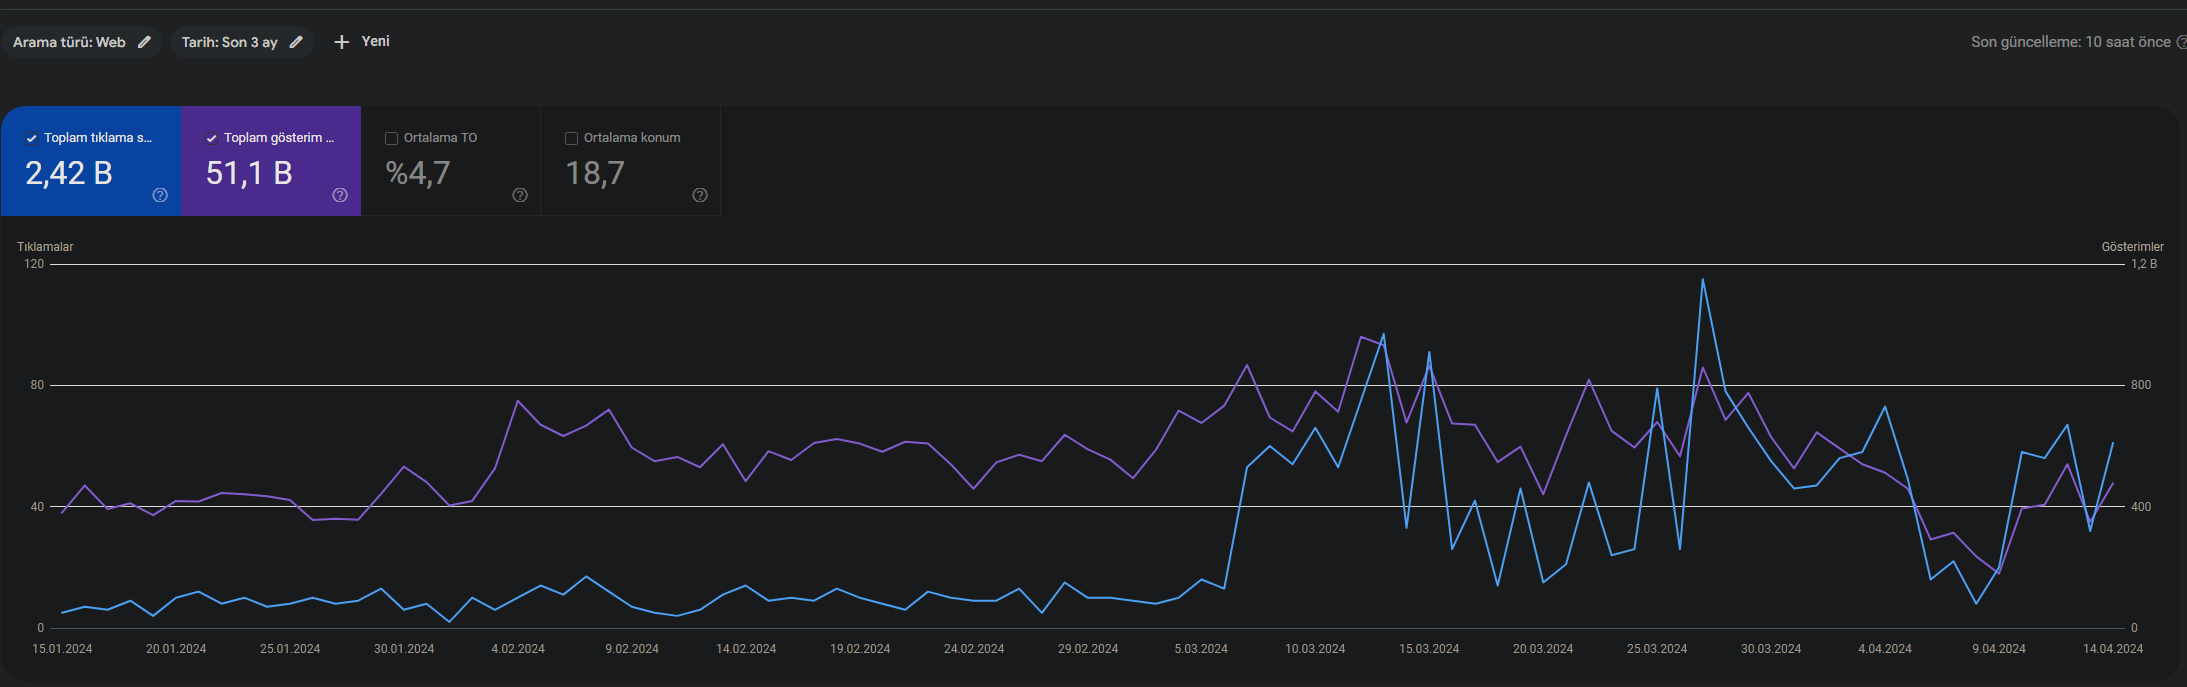Click the 5.03.2024 date on the axis
2187x687 pixels.
[x=1201, y=649]
